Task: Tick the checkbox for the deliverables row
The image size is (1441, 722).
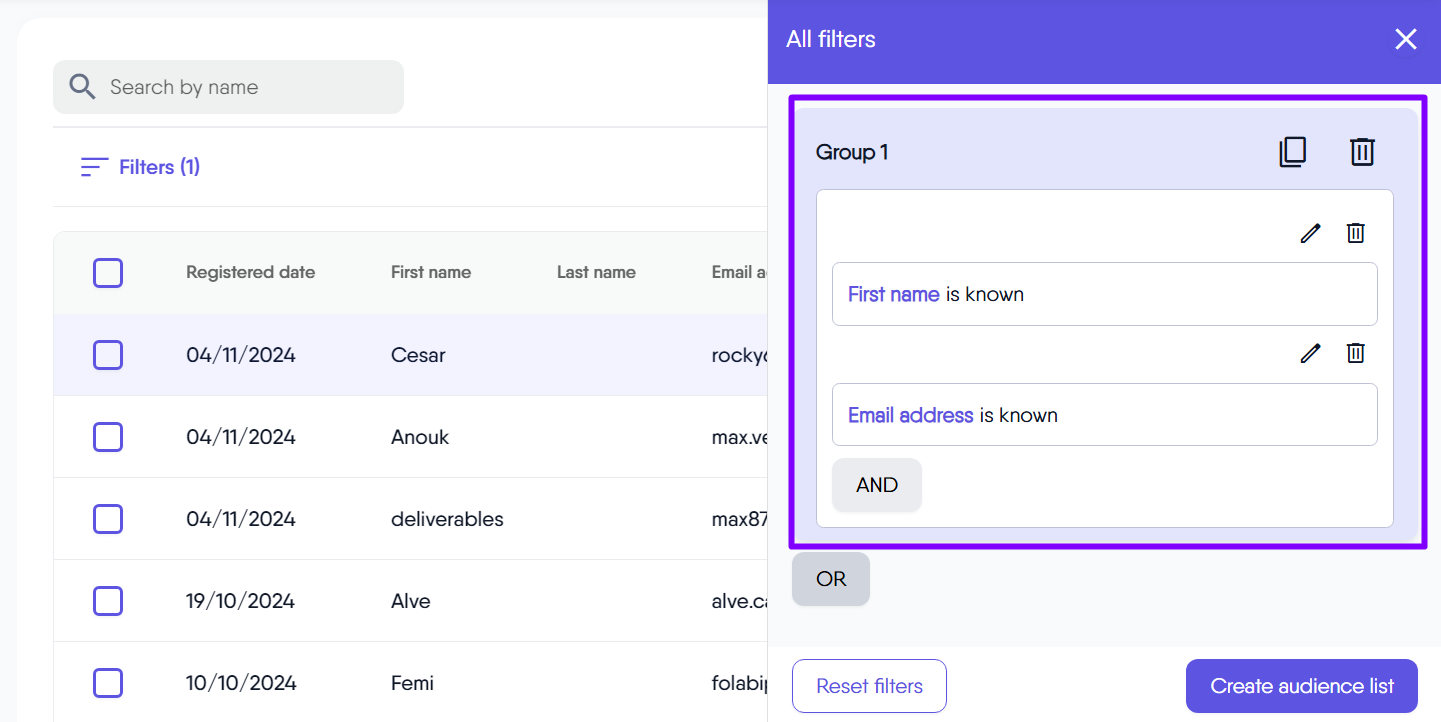Action: click(108, 519)
